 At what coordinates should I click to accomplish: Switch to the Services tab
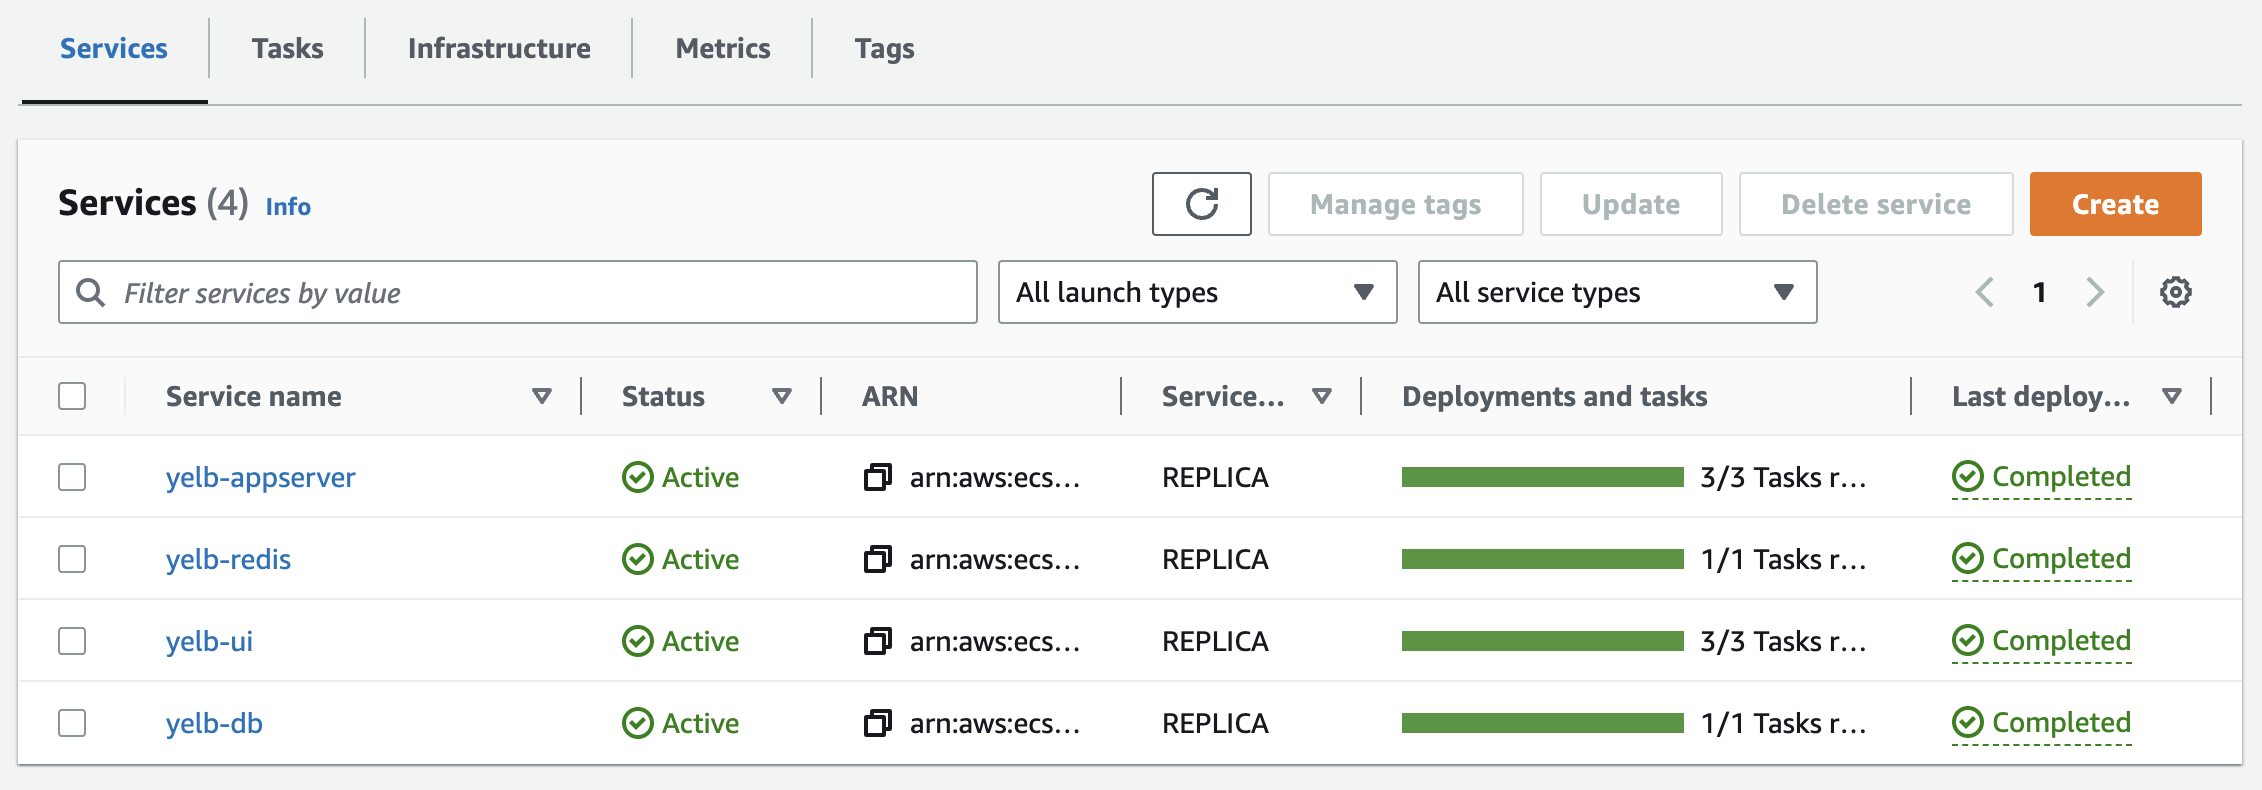(114, 49)
